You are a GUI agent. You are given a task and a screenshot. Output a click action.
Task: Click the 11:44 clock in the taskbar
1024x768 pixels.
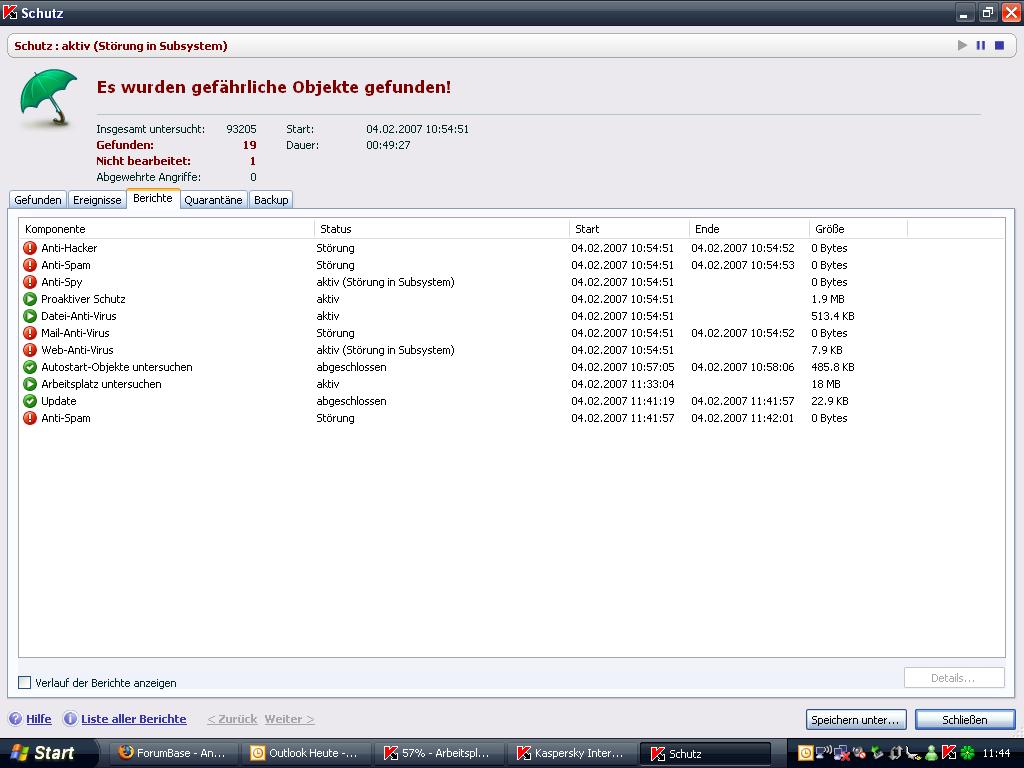pyautogui.click(x=996, y=753)
